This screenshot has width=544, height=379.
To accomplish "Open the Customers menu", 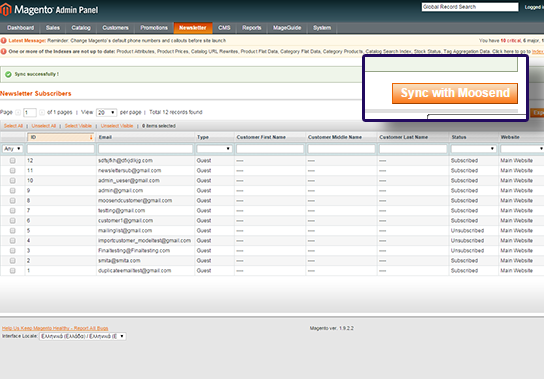I will pos(115,28).
